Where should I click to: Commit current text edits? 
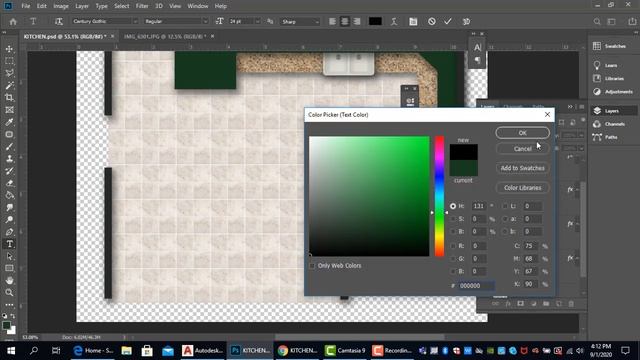tap(448, 21)
